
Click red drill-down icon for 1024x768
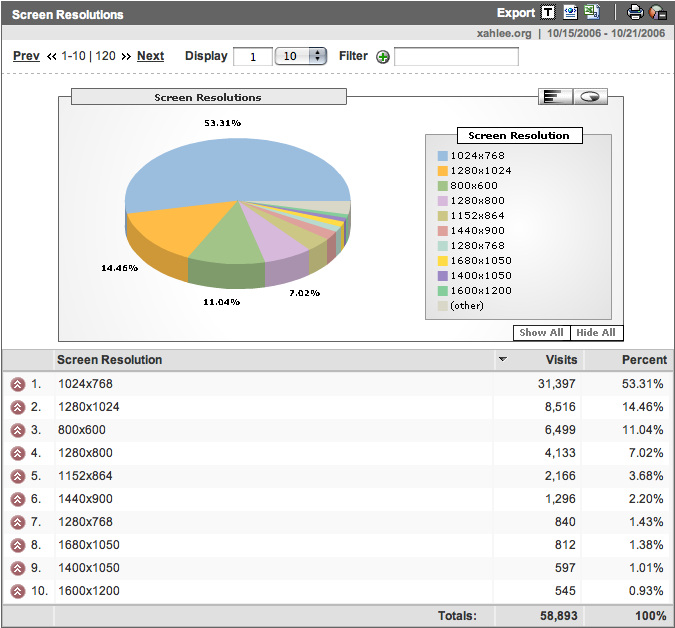[17, 384]
